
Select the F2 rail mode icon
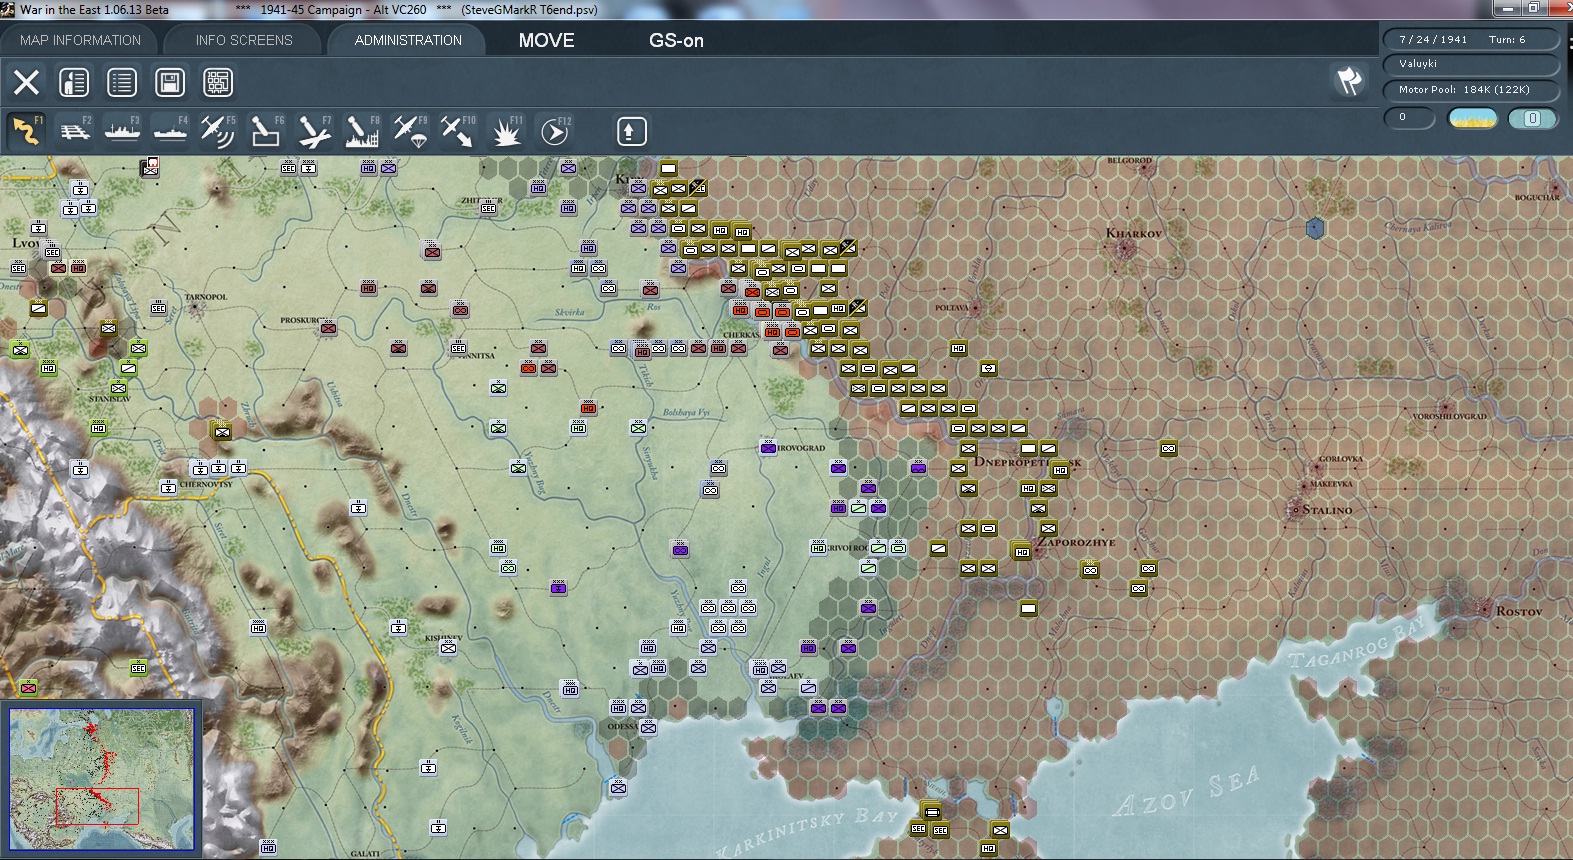74,131
